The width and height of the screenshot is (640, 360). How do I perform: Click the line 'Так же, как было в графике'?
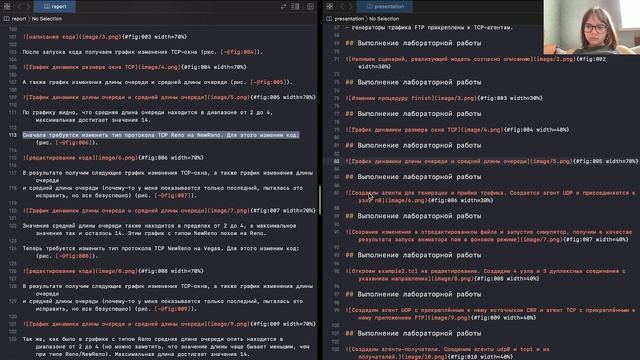[166, 347]
